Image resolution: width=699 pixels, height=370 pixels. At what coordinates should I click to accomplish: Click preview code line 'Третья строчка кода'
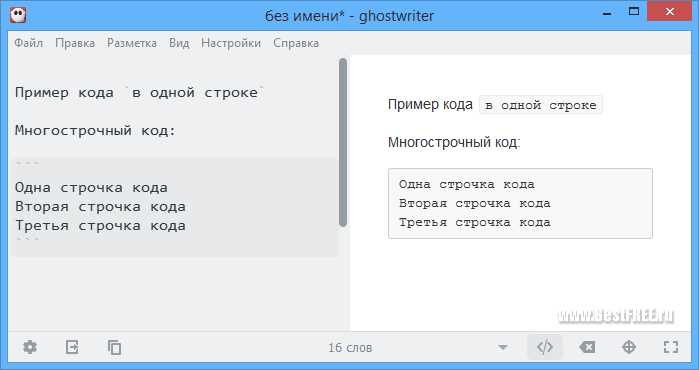click(x=475, y=222)
